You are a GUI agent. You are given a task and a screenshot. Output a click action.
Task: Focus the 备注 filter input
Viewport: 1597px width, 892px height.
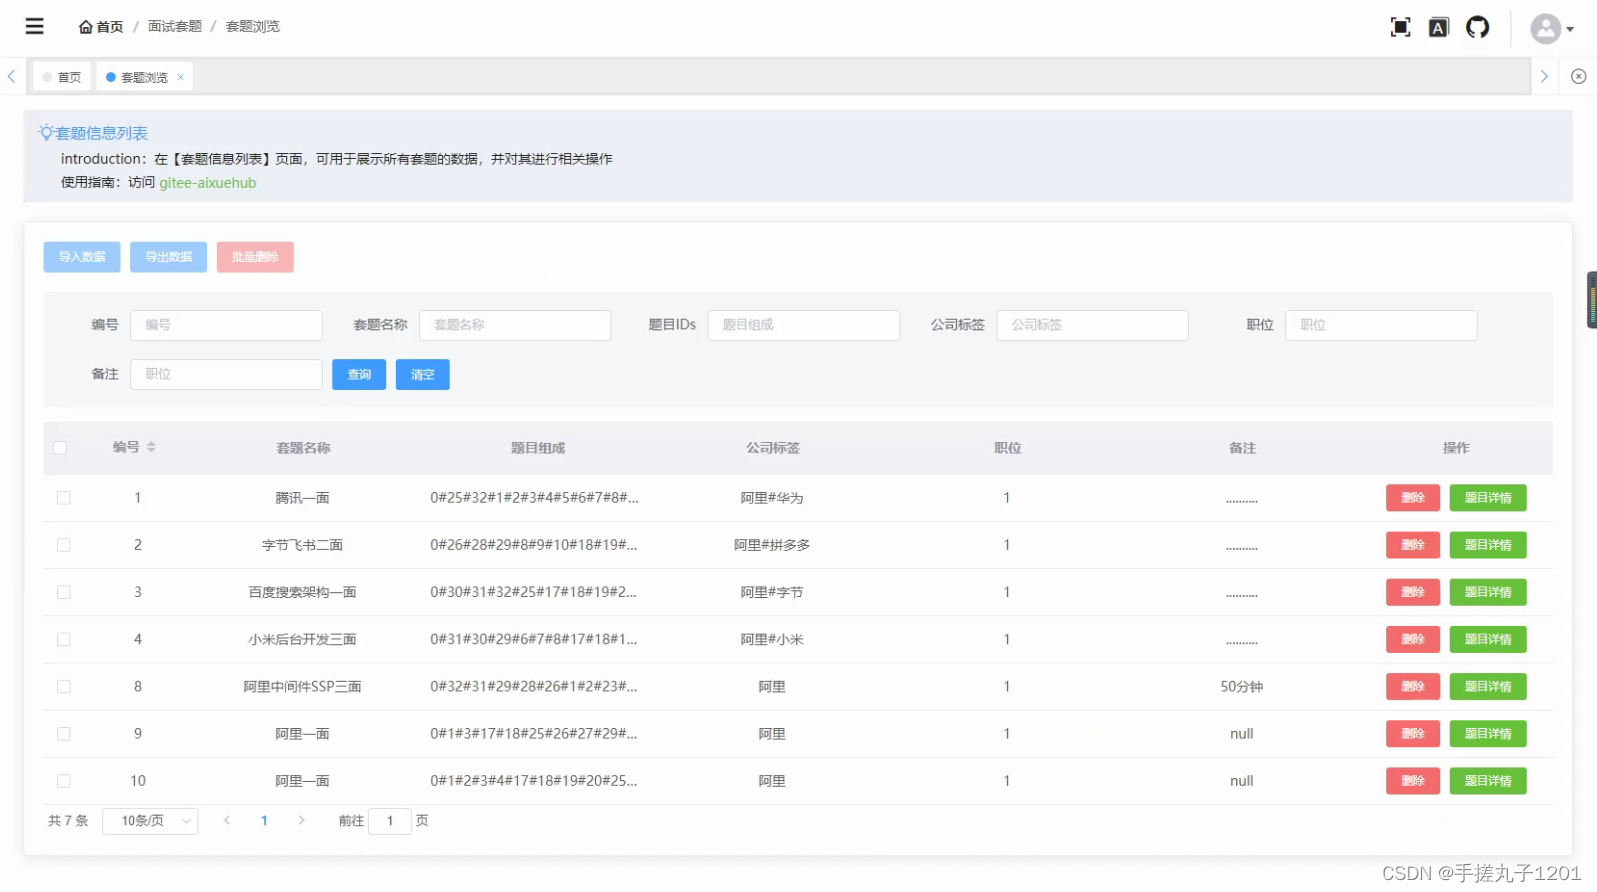pyautogui.click(x=226, y=374)
